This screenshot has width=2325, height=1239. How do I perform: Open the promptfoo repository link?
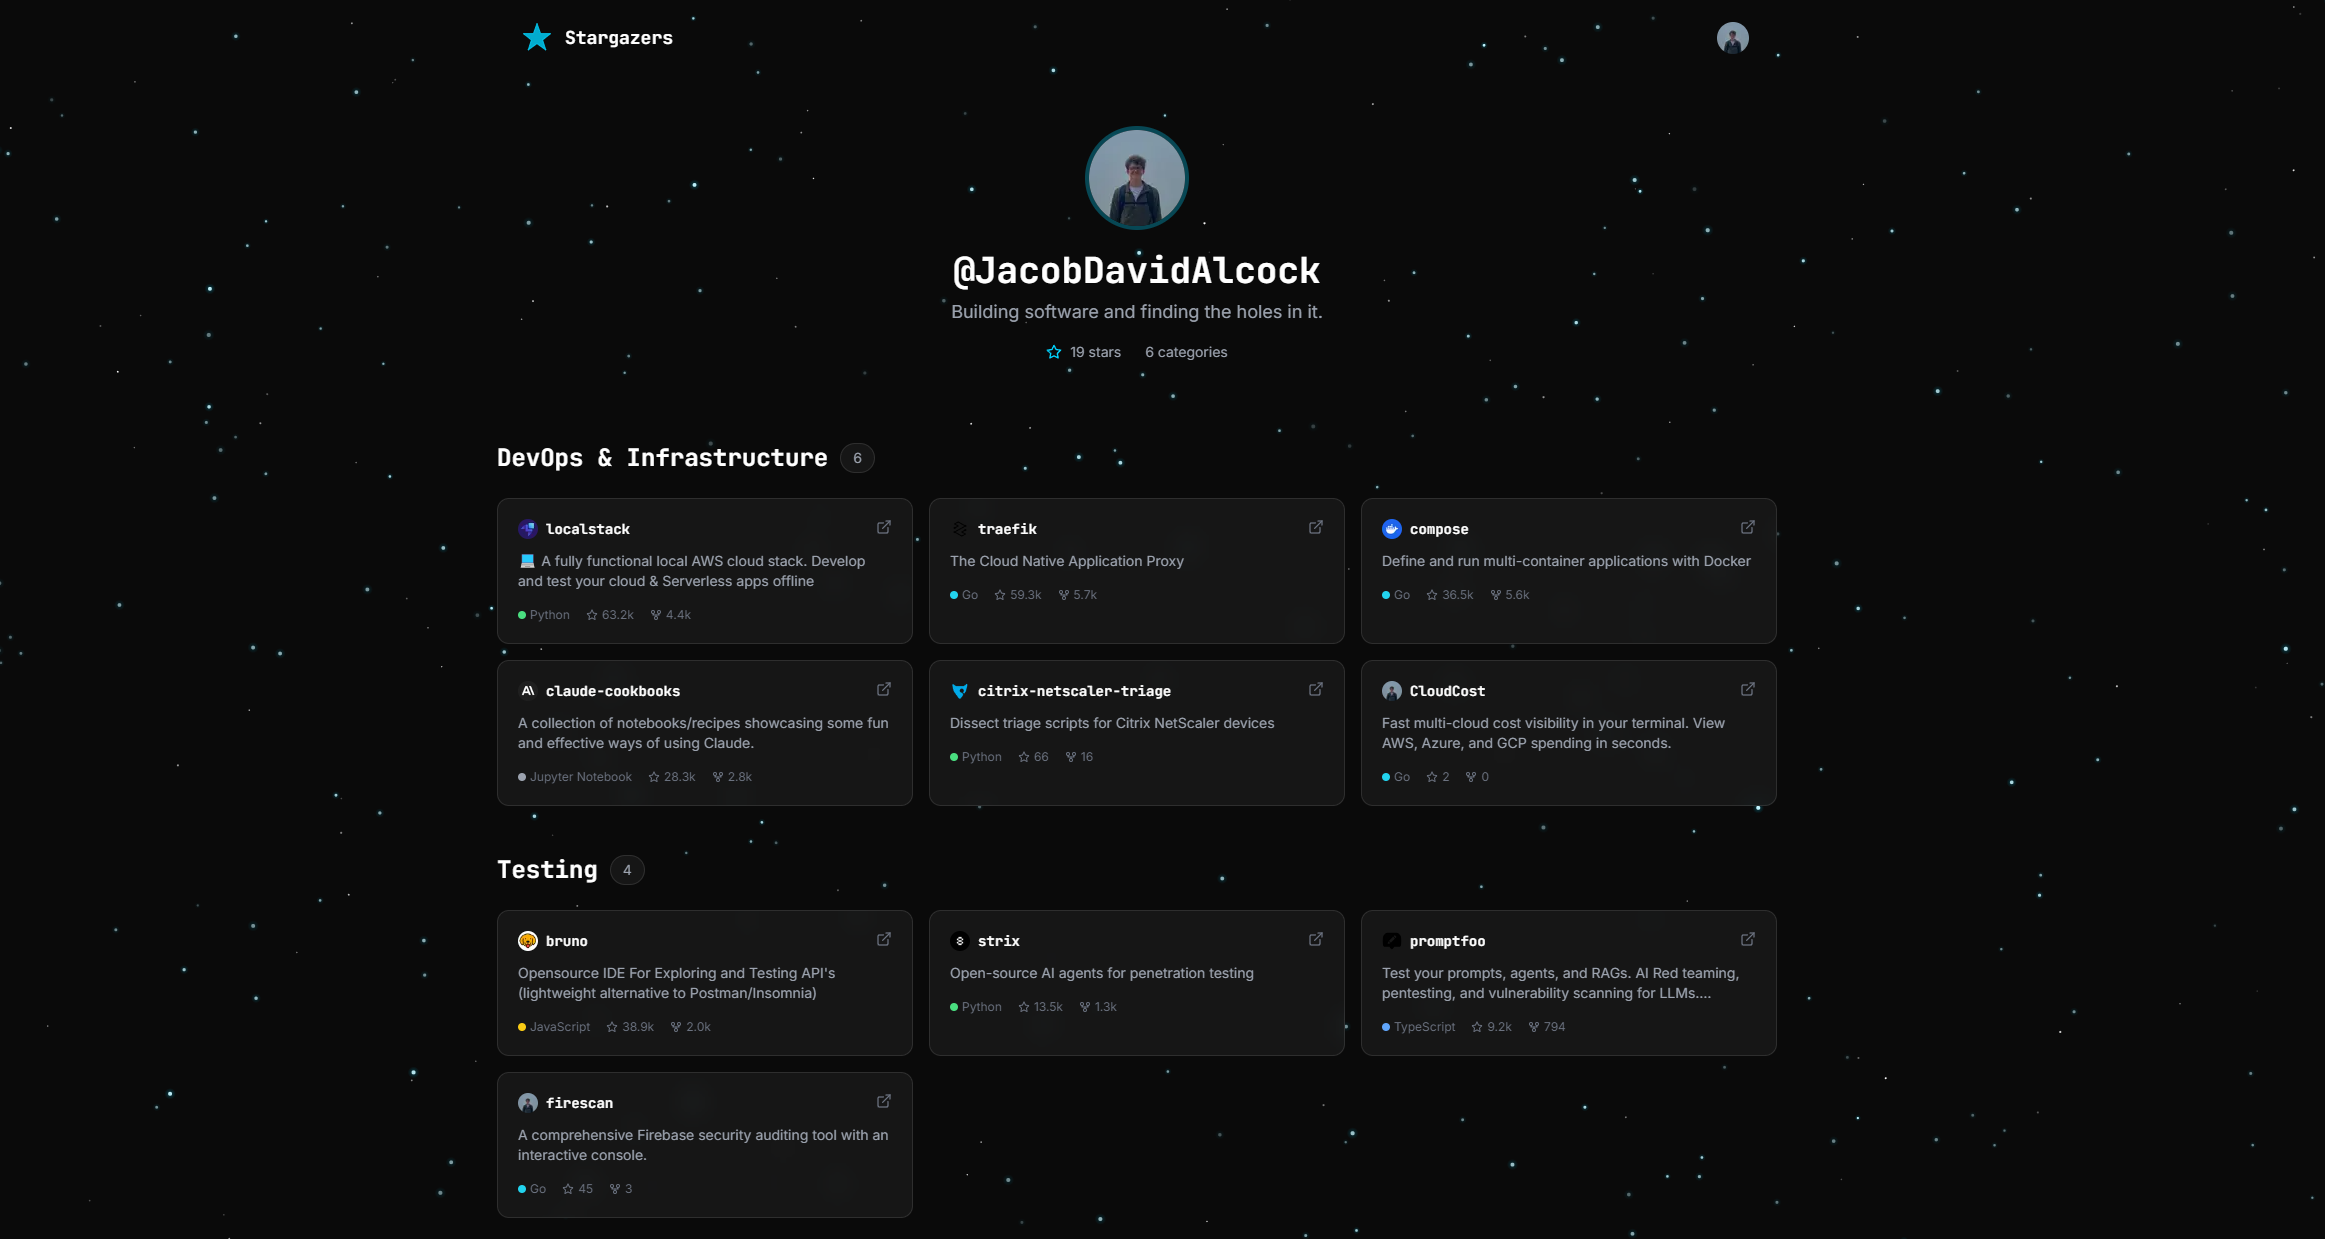(1747, 939)
